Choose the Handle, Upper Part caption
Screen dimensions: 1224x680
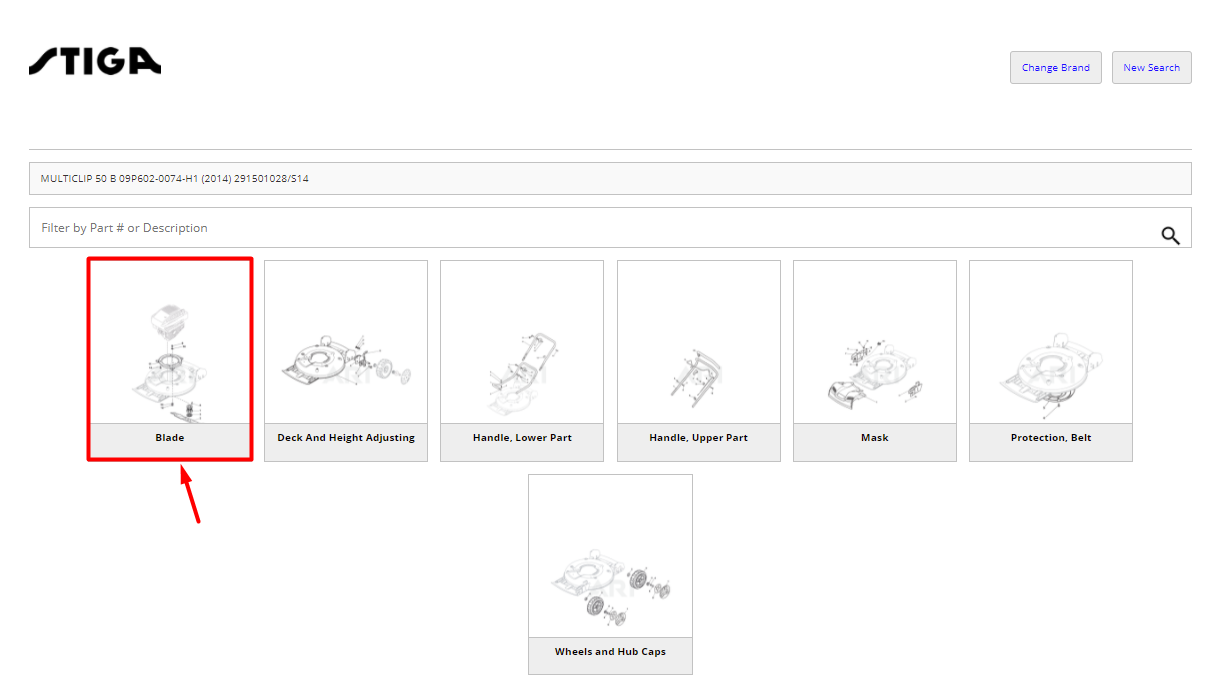click(698, 438)
